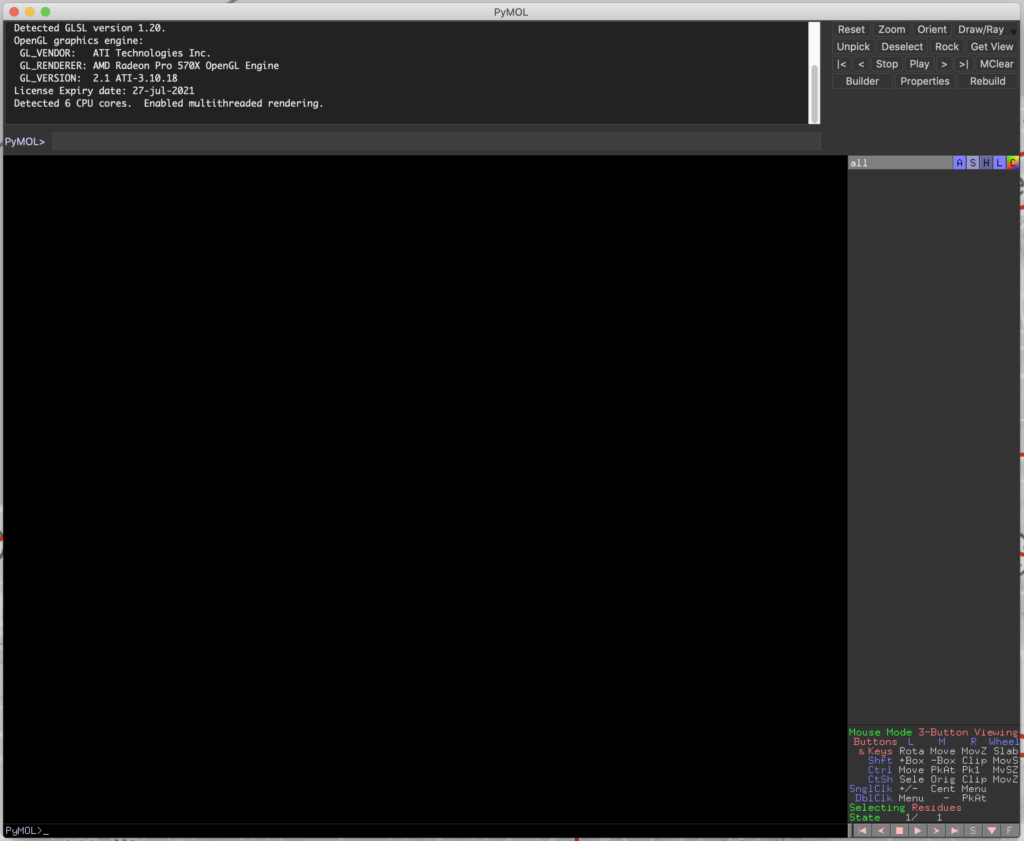Image resolution: width=1024 pixels, height=841 pixels.
Task: Click the Rebuild button
Action: coord(987,82)
